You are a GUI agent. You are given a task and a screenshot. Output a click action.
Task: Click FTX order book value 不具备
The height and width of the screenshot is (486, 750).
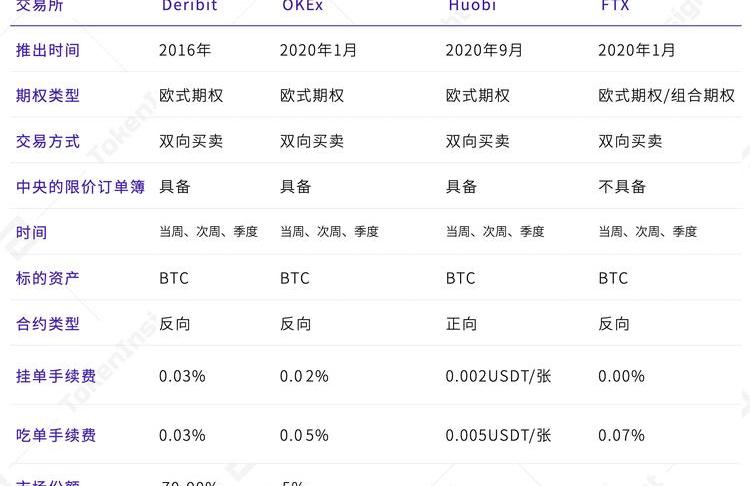pos(622,187)
